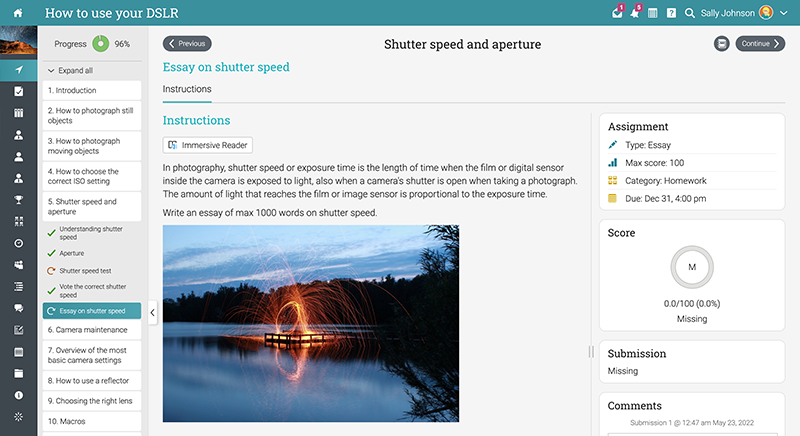The height and width of the screenshot is (436, 800).
Task: Open lesson 1. Introduction
Action: (92, 90)
